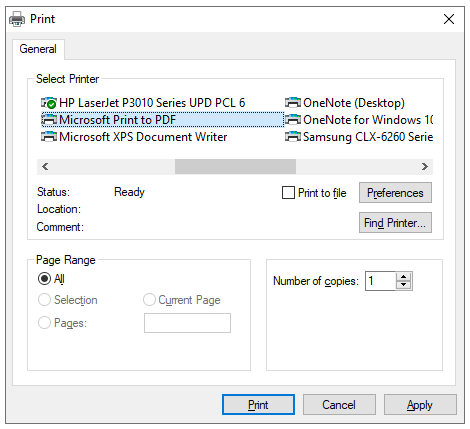The image size is (470, 429).
Task: Choose the Microsoft Print to PDF printer icon
Action: click(49, 120)
